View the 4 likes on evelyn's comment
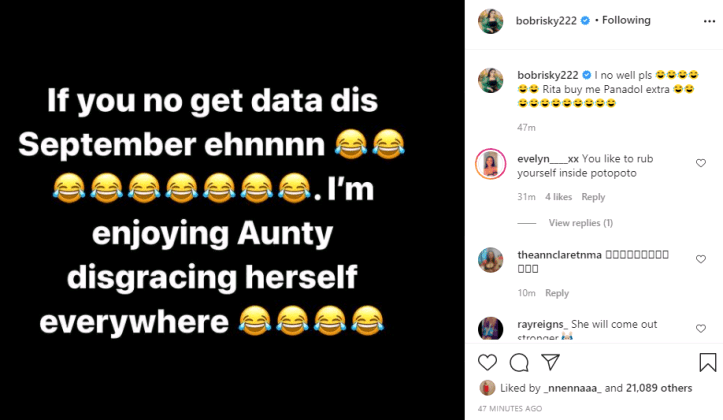723x420 pixels. 558,197
